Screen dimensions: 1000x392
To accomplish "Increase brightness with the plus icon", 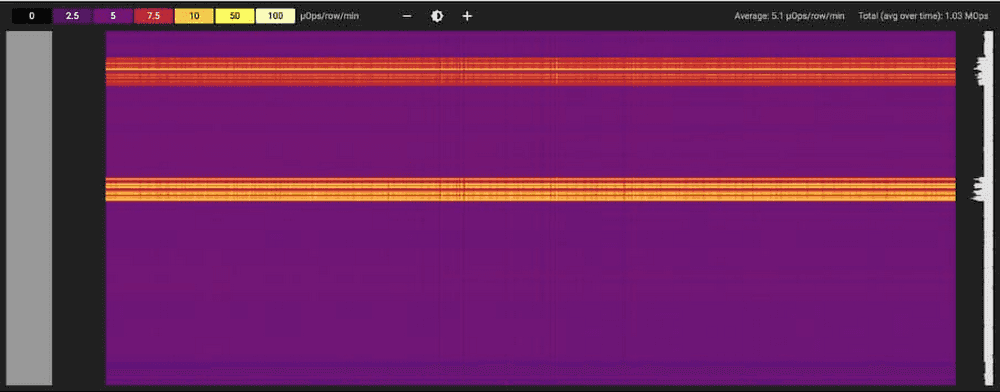I will coord(467,16).
